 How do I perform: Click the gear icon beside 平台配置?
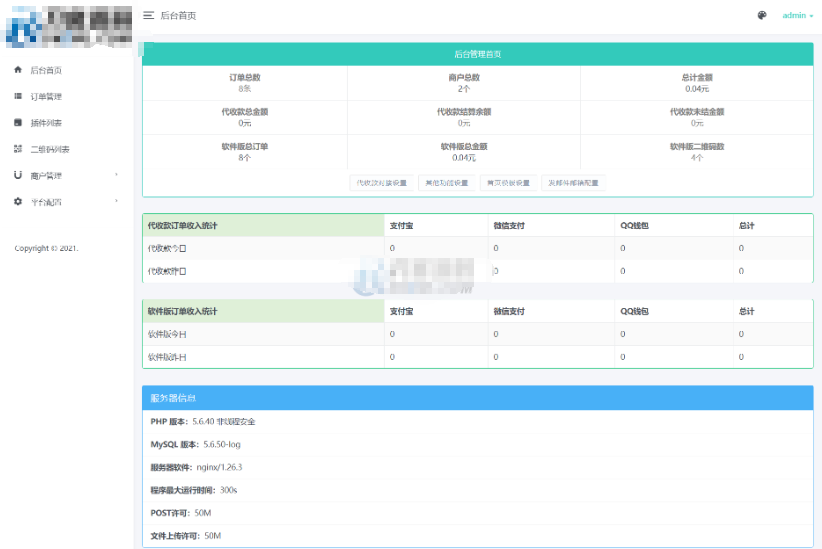tap(18, 202)
